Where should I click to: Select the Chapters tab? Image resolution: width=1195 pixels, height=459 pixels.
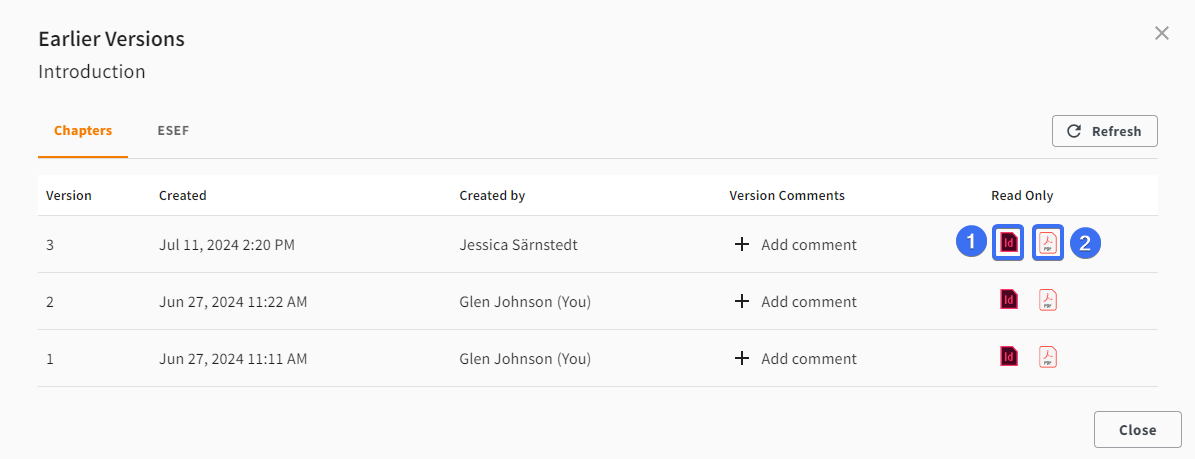(x=83, y=130)
